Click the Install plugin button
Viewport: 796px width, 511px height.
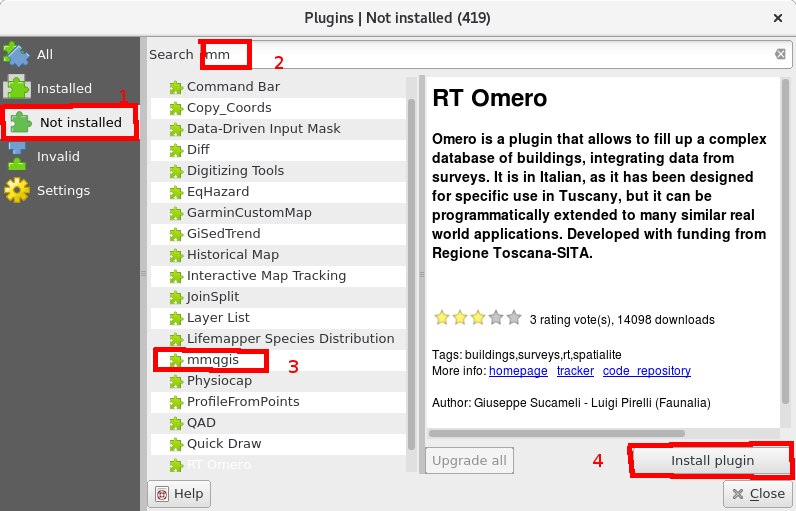(x=712, y=461)
